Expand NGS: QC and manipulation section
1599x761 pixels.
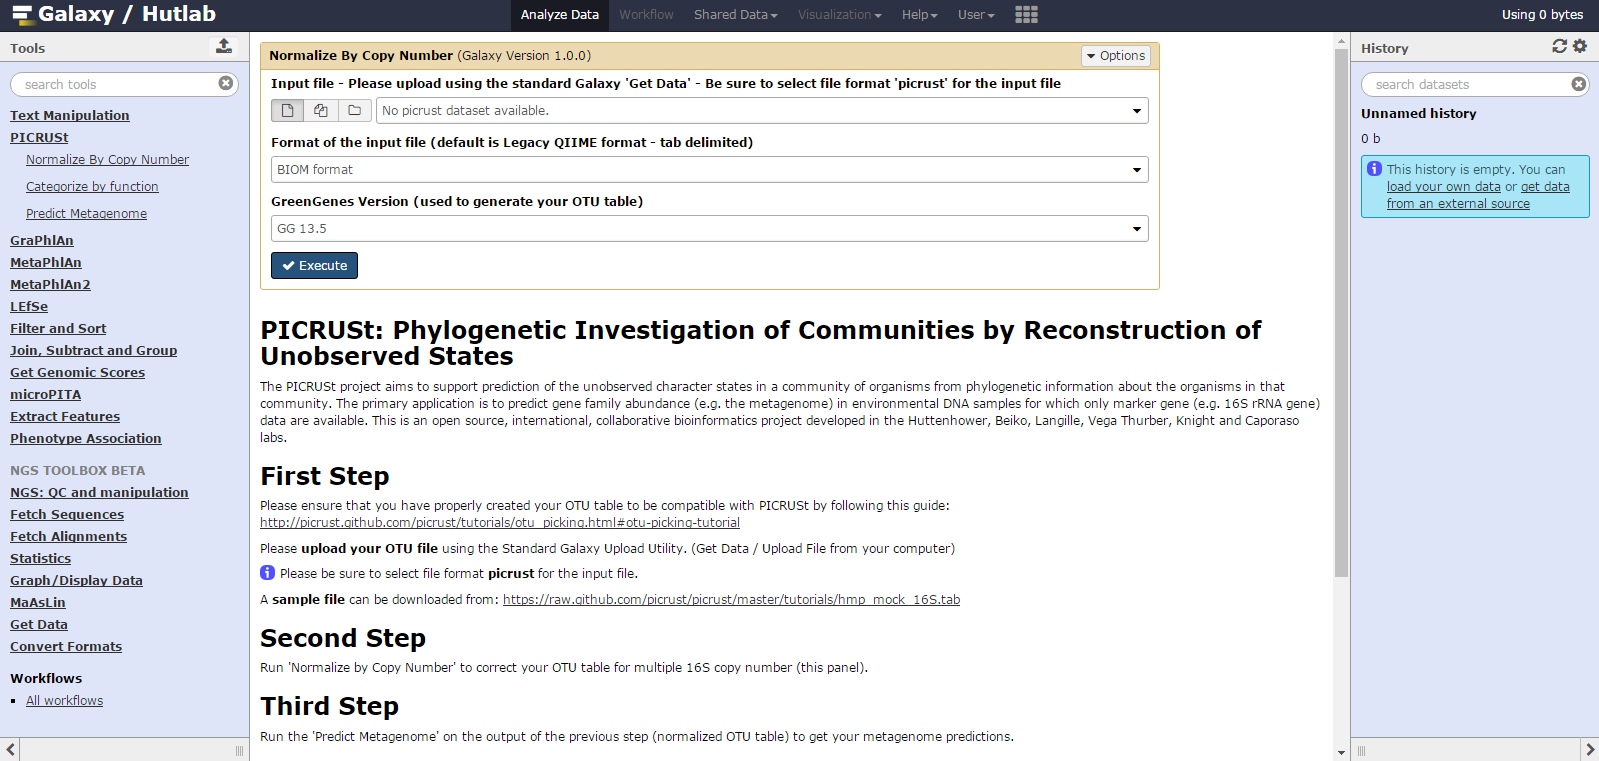99,492
